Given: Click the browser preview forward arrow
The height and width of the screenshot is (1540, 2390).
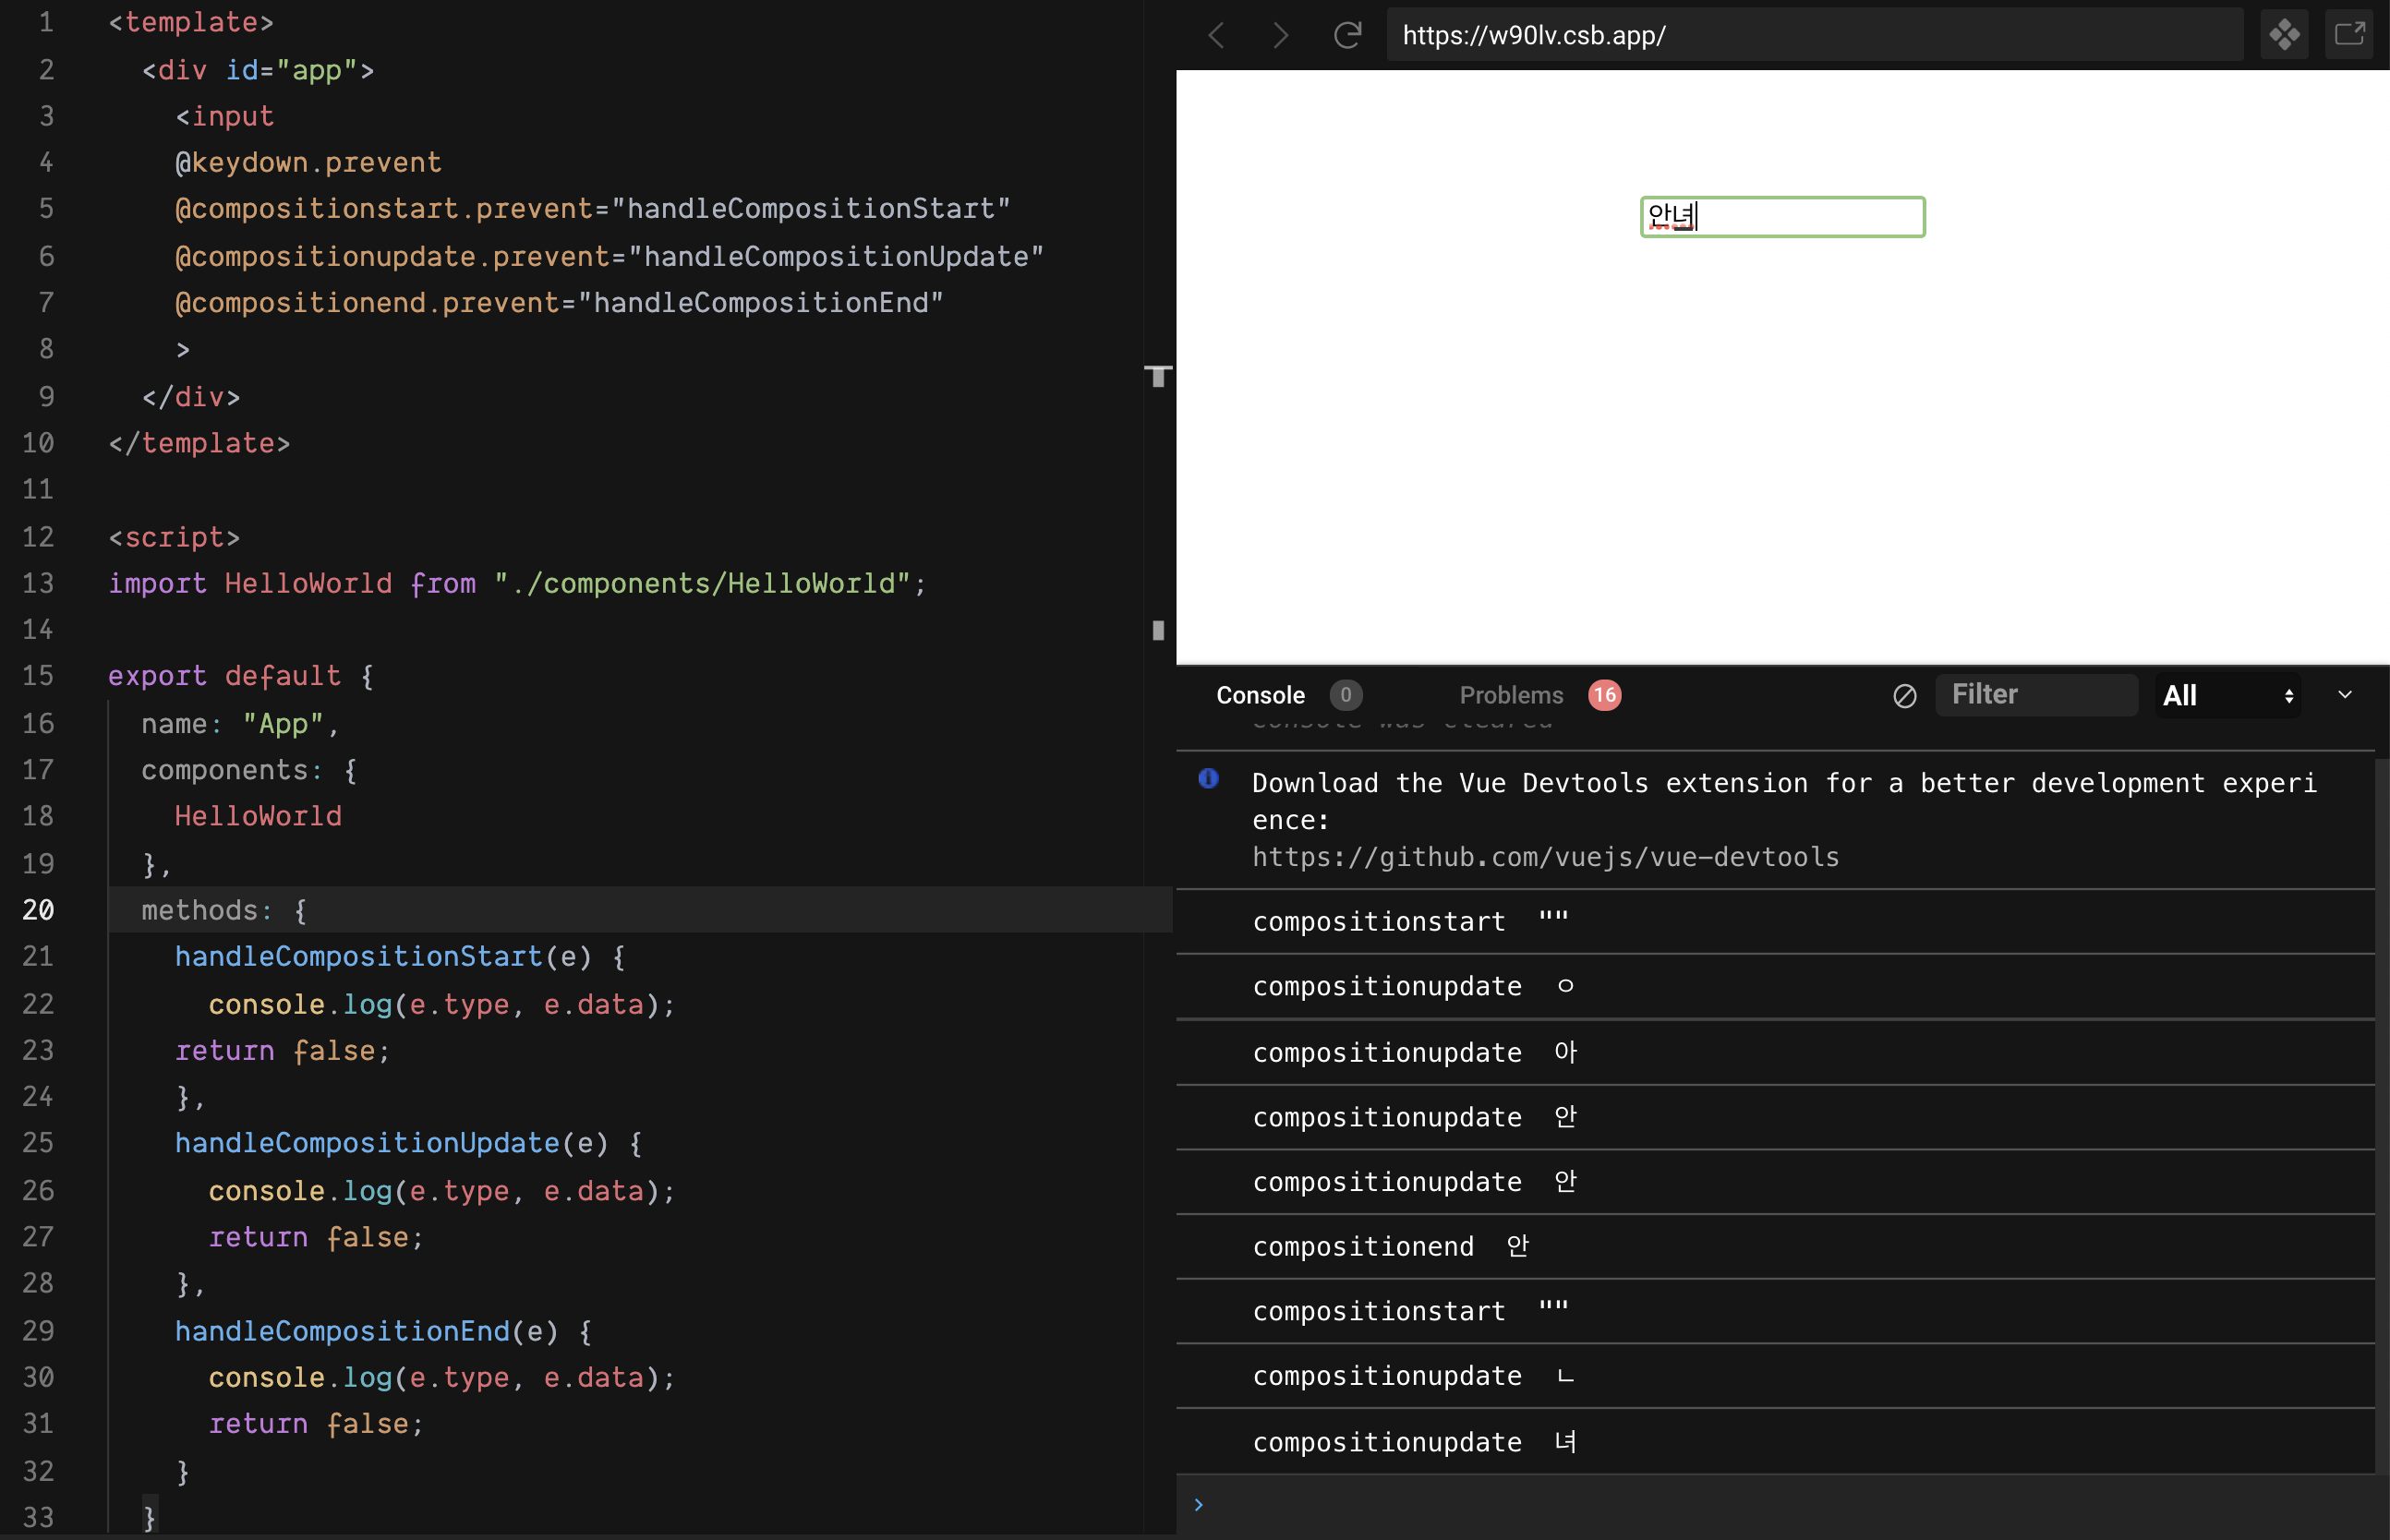Looking at the screenshot, I should [1280, 36].
